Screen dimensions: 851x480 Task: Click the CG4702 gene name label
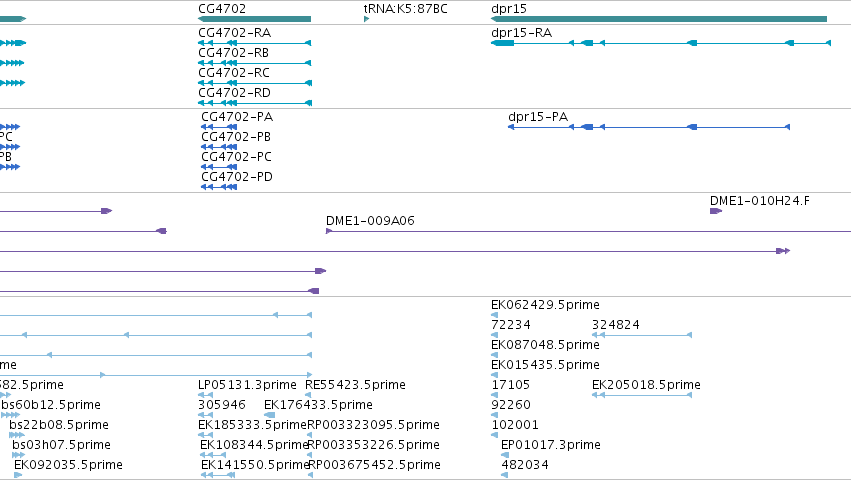pos(222,9)
